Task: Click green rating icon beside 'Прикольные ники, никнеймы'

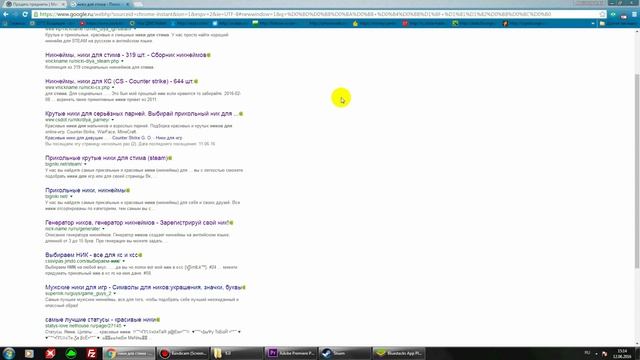Action: coord(128,191)
